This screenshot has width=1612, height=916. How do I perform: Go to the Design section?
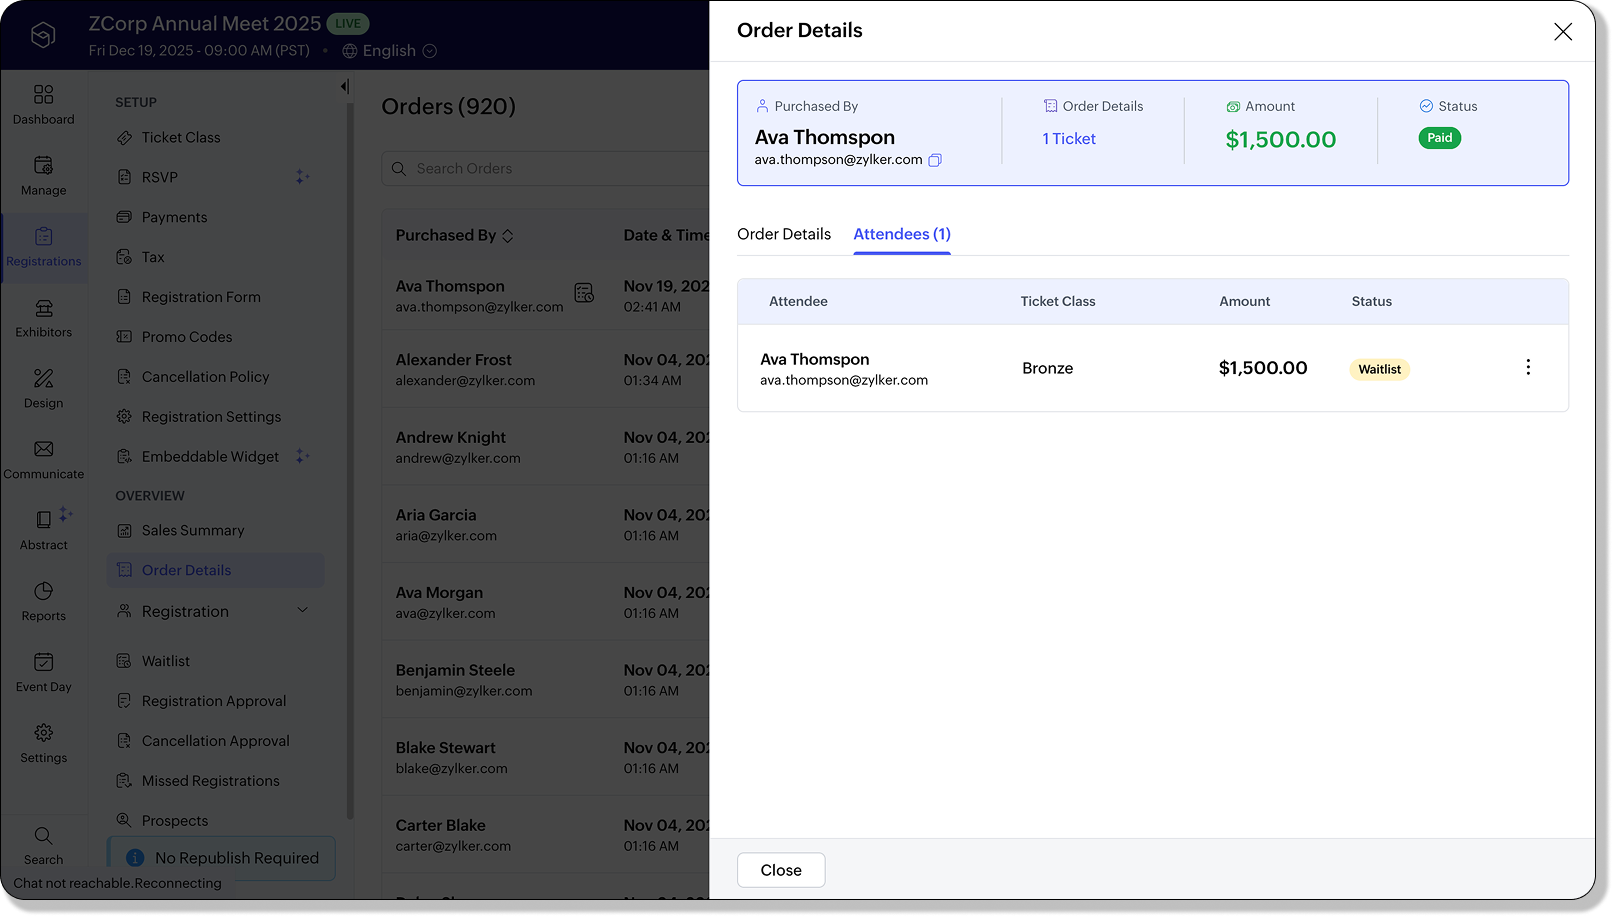coord(43,380)
